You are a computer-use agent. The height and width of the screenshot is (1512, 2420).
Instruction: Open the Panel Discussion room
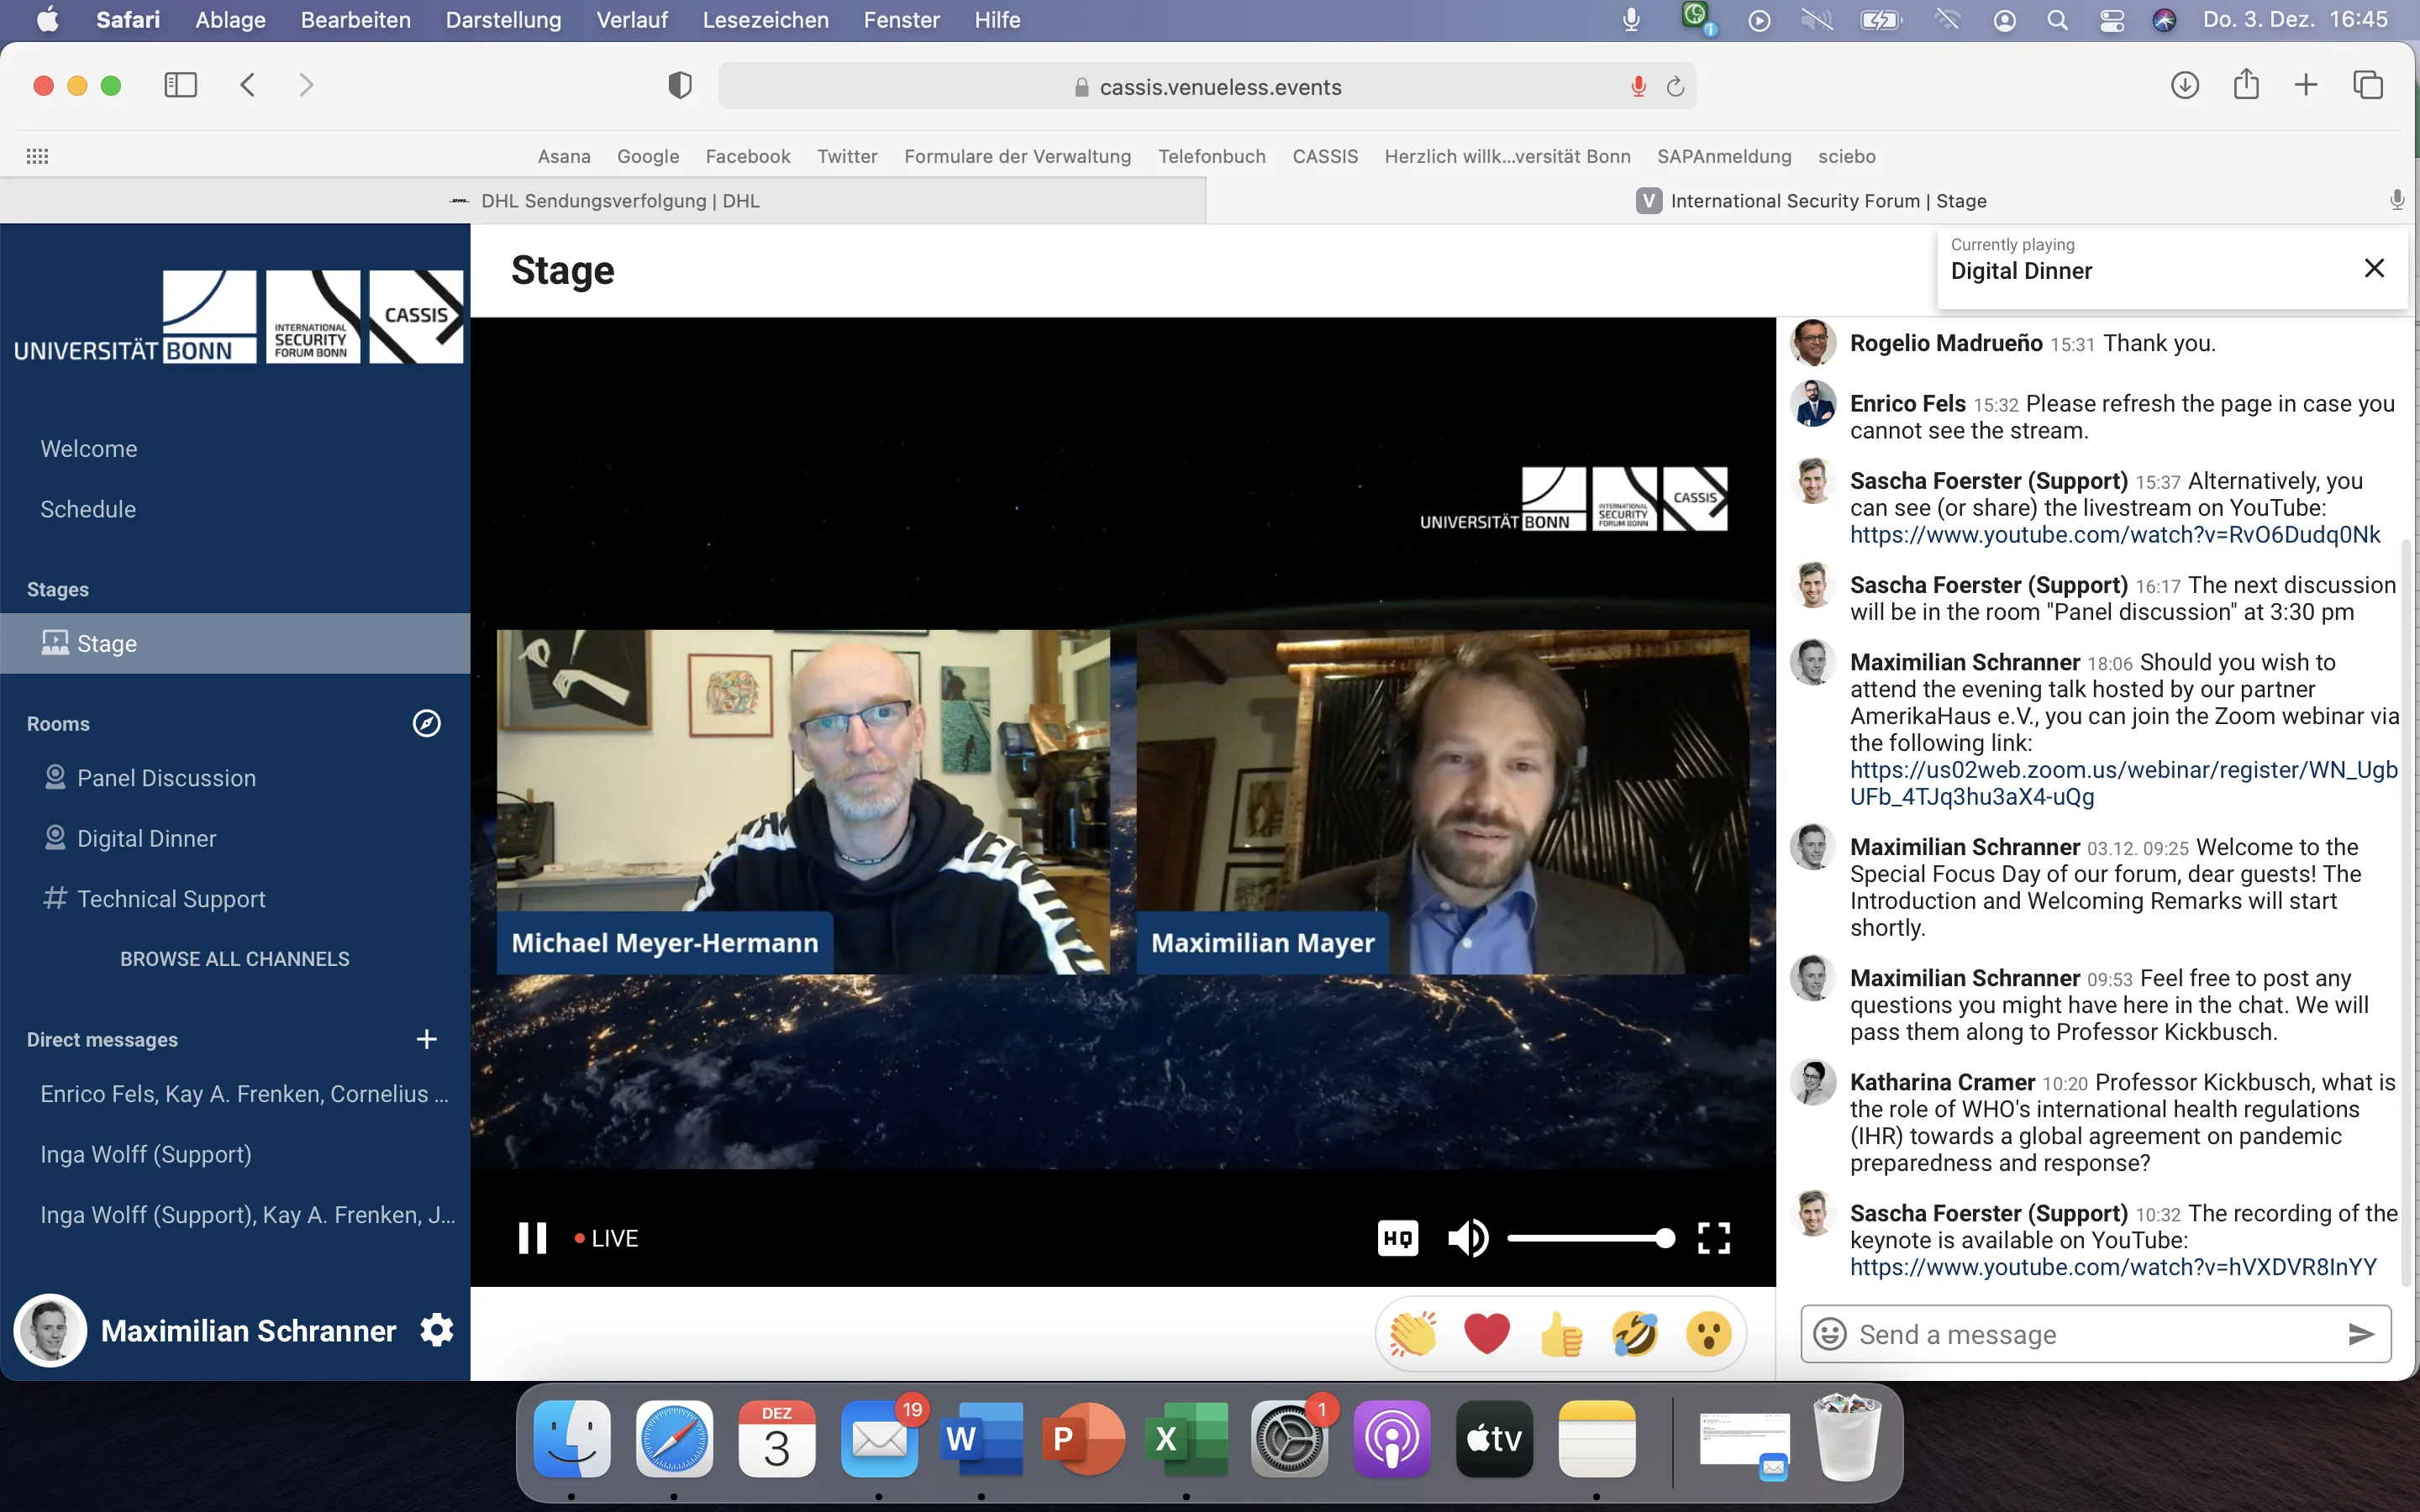[x=166, y=778]
